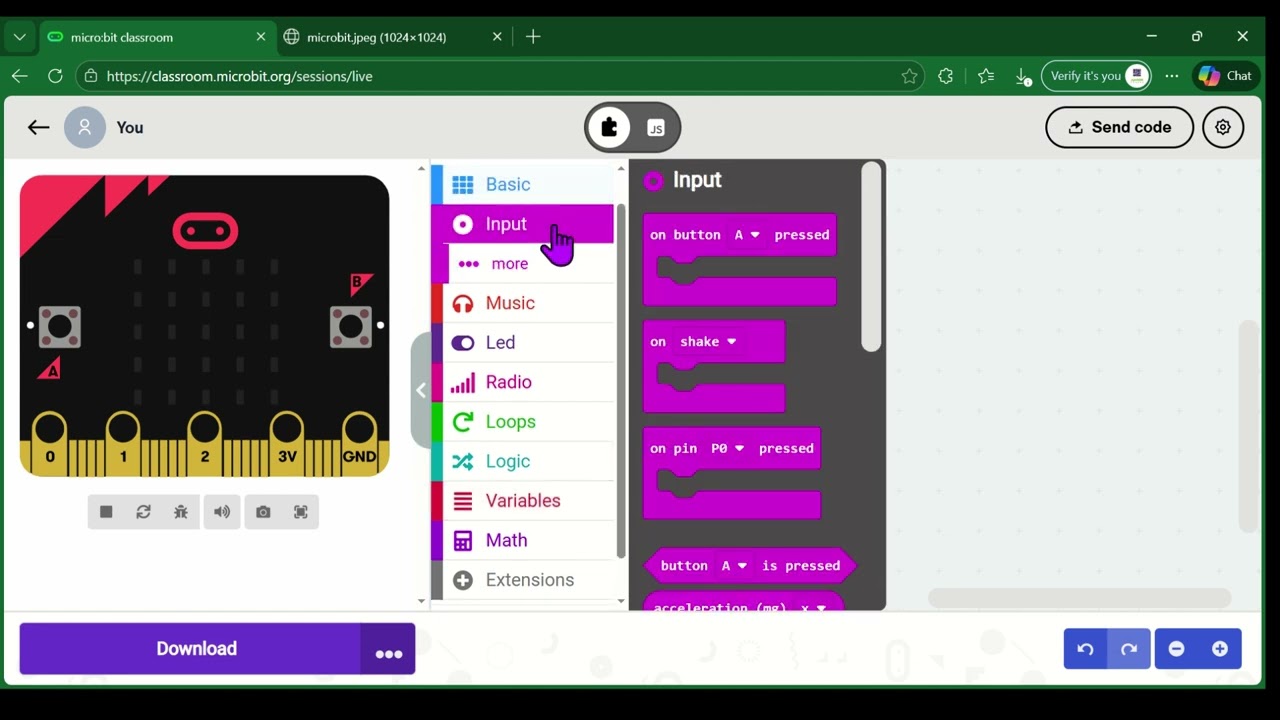Open a new browser tab

[533, 37]
